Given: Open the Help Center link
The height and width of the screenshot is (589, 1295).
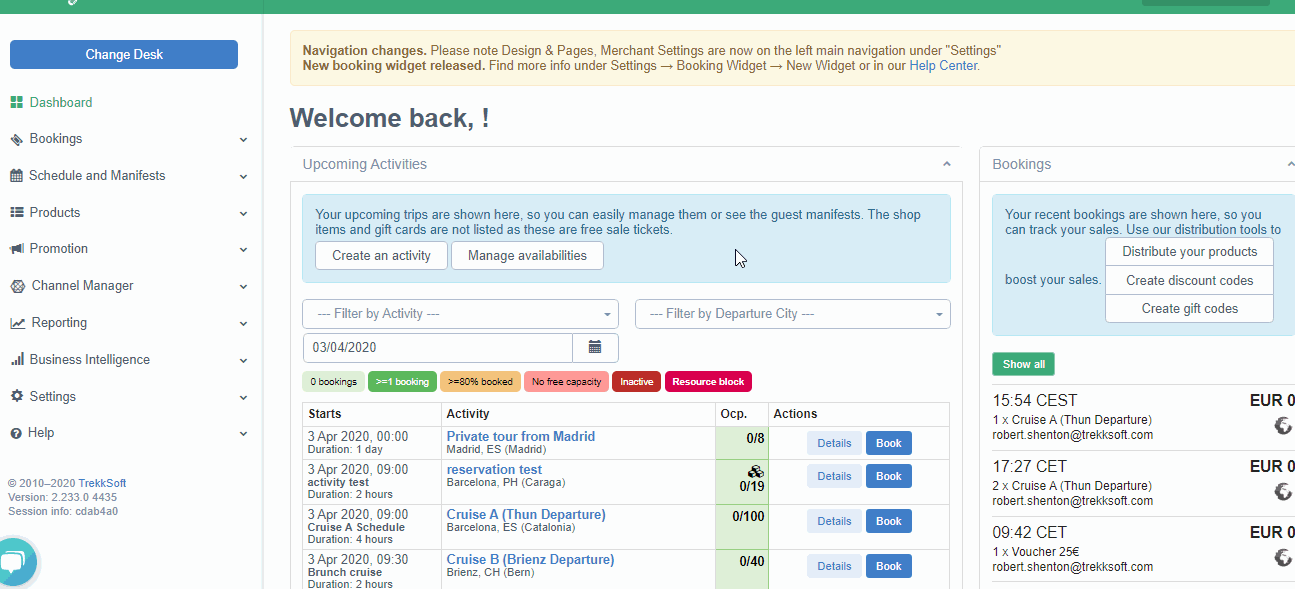Looking at the screenshot, I should coord(942,66).
